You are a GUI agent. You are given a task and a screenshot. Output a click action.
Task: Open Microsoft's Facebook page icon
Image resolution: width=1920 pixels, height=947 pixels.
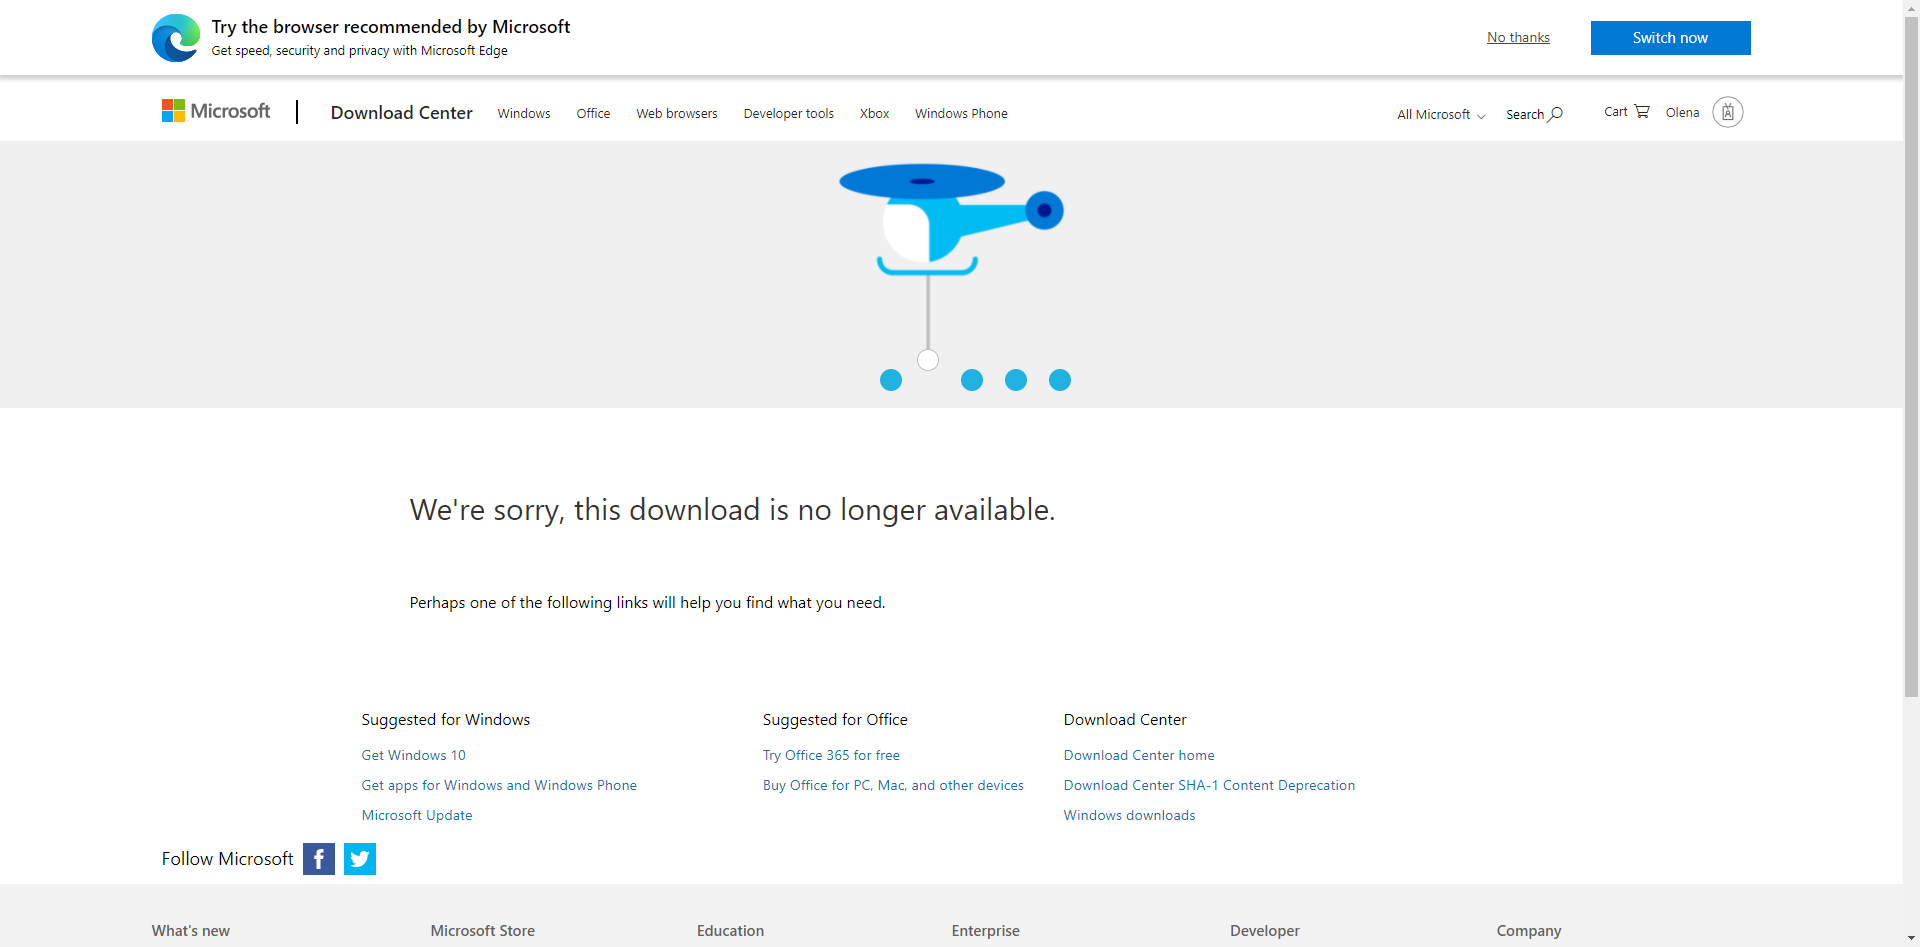coord(319,859)
